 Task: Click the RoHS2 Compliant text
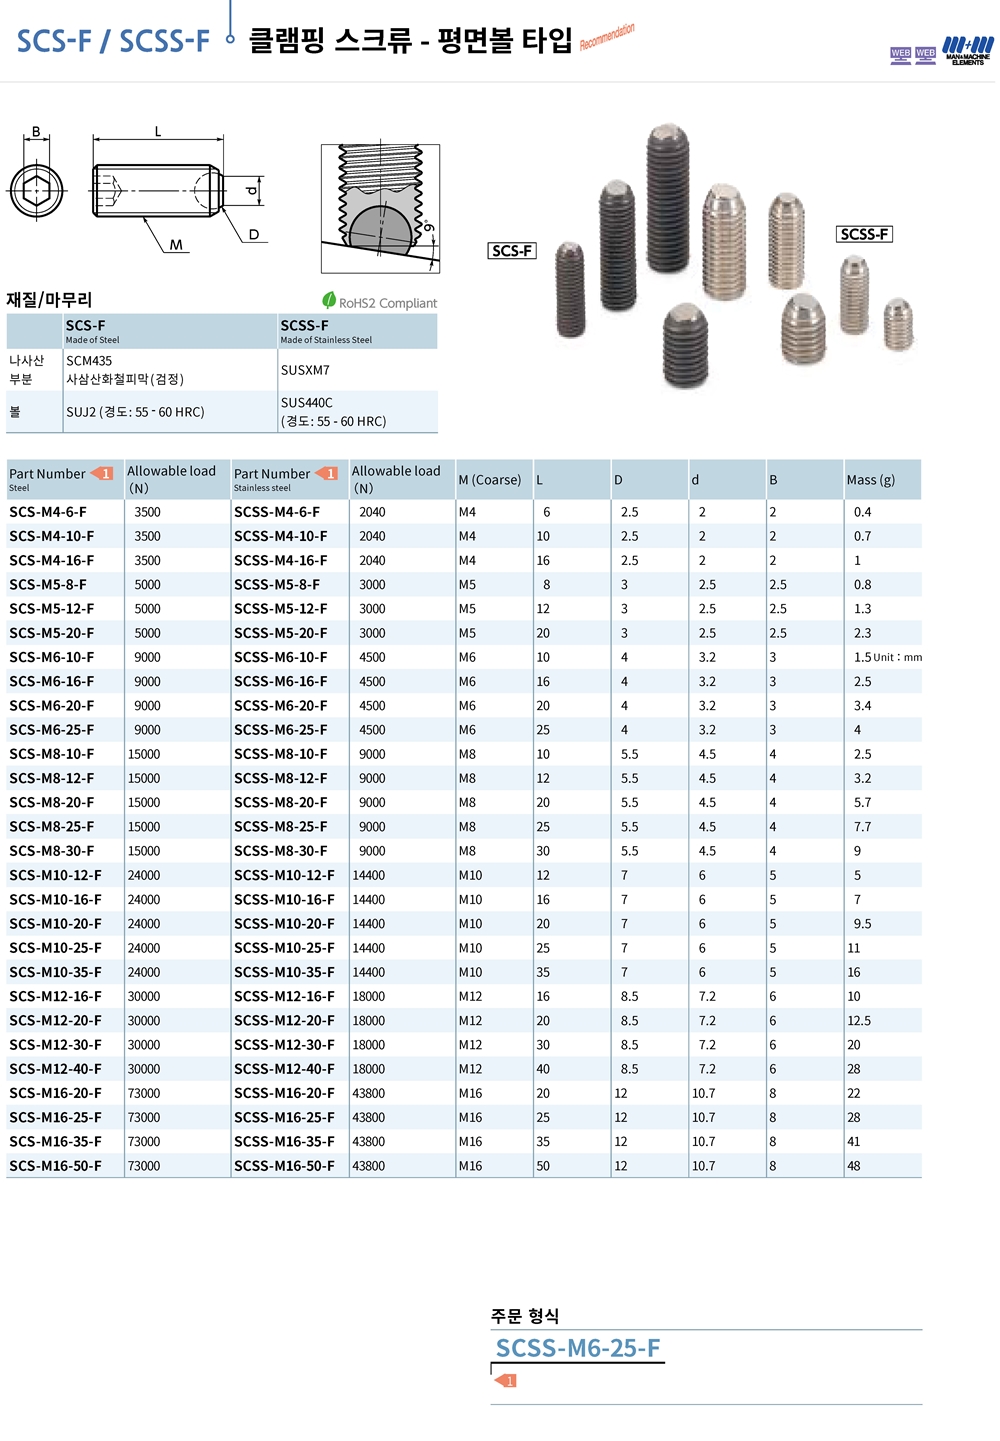tap(388, 303)
